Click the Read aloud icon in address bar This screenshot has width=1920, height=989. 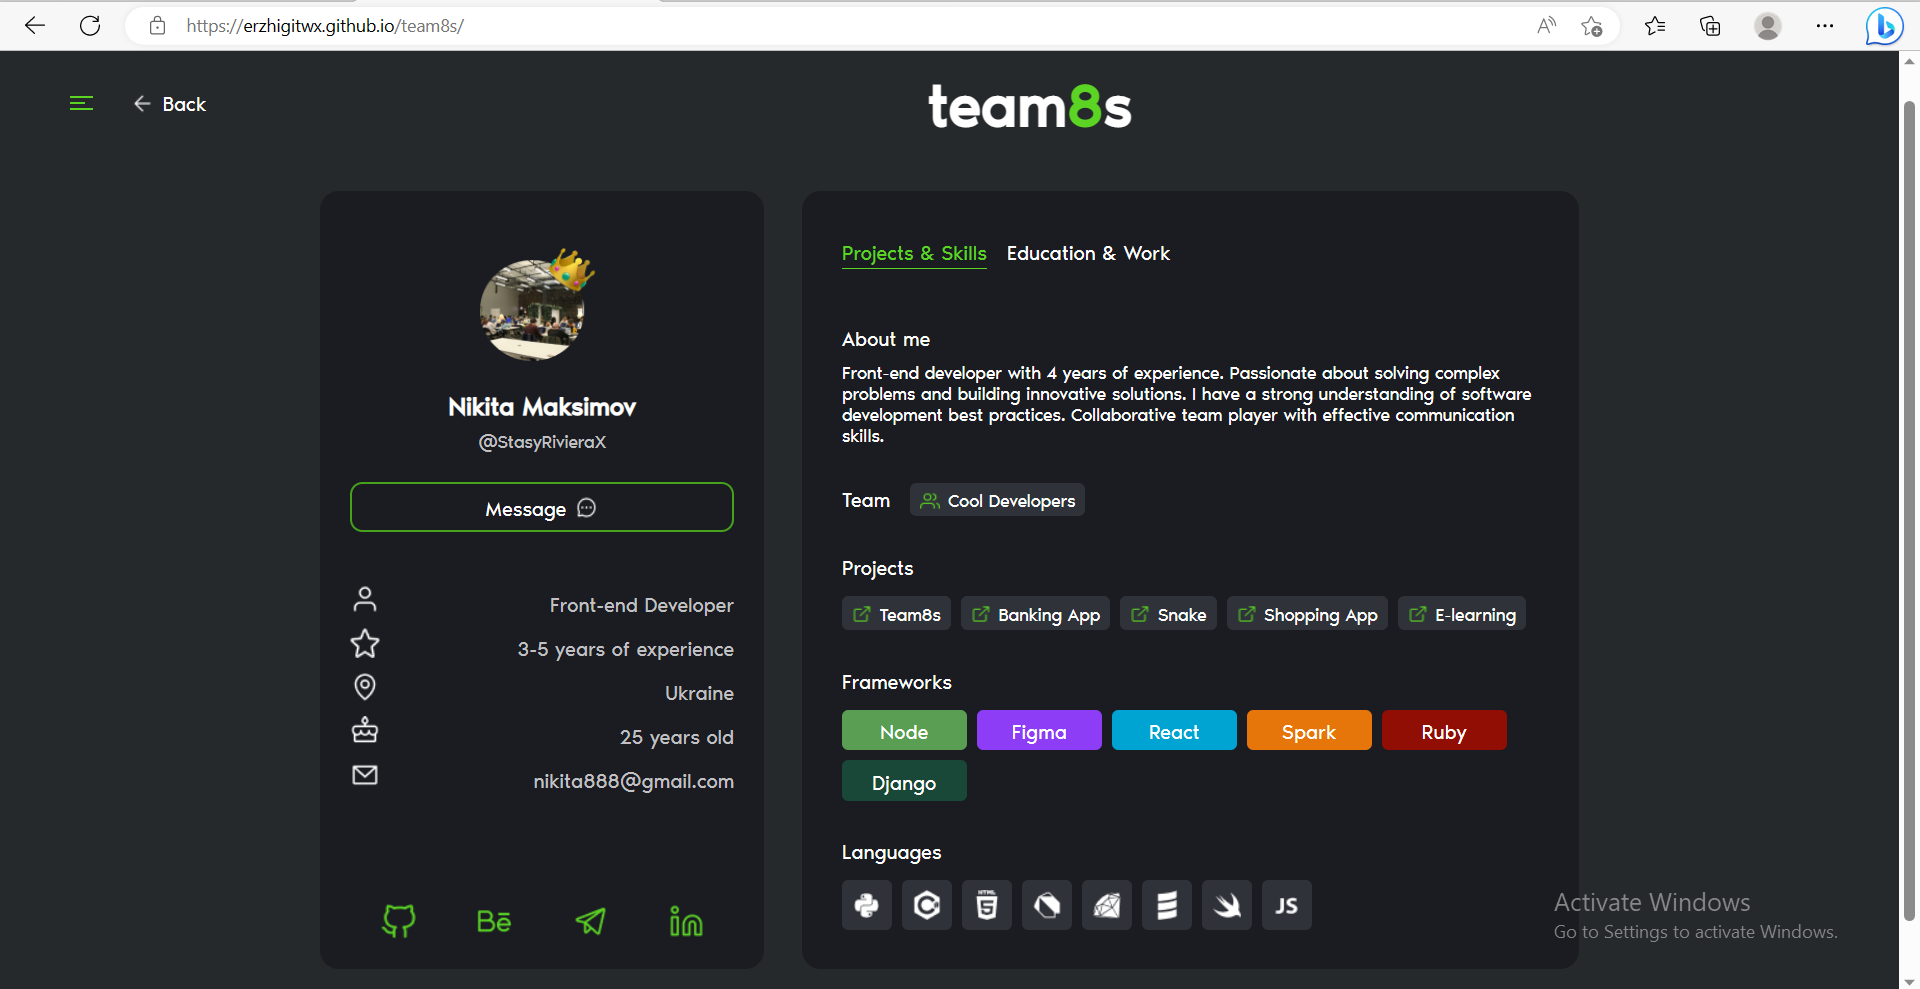1546,26
